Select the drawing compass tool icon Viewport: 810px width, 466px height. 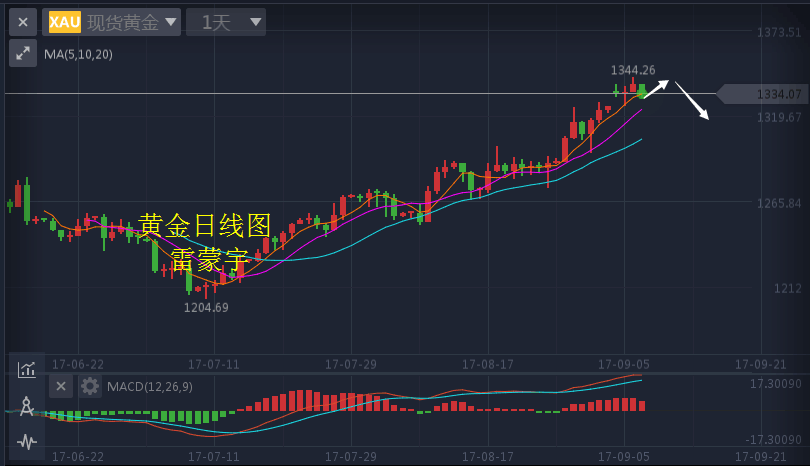coord(27,406)
